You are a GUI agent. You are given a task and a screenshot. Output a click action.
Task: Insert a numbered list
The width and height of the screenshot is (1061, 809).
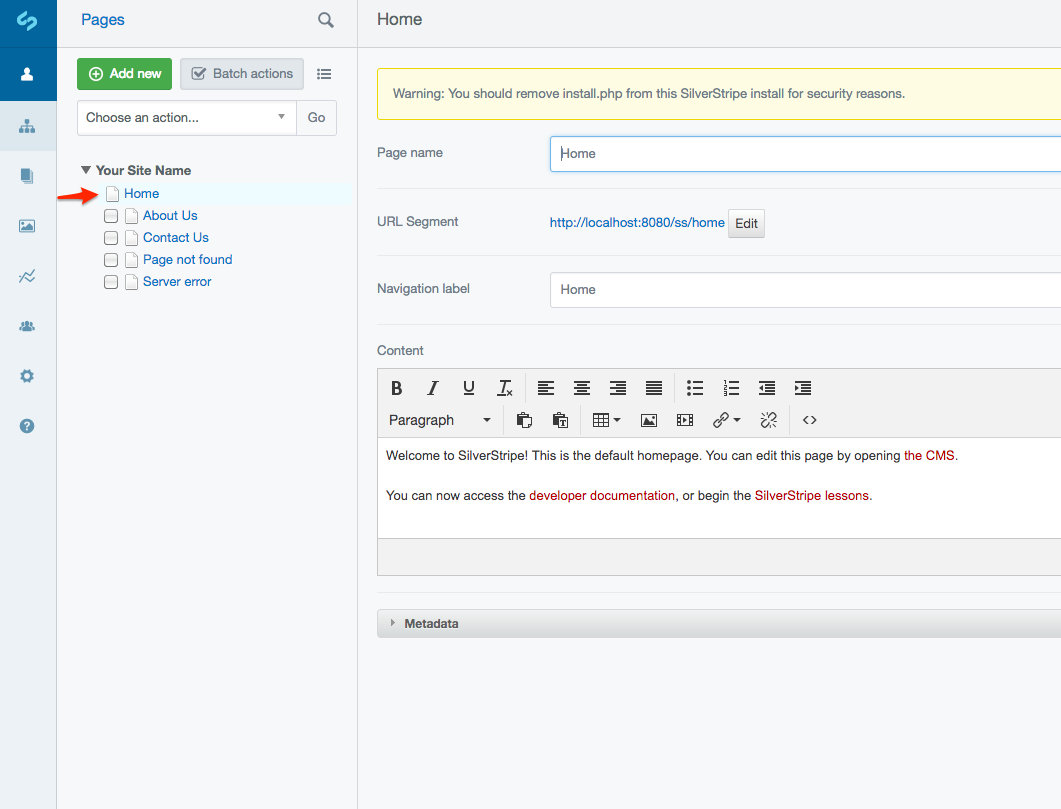(x=731, y=388)
